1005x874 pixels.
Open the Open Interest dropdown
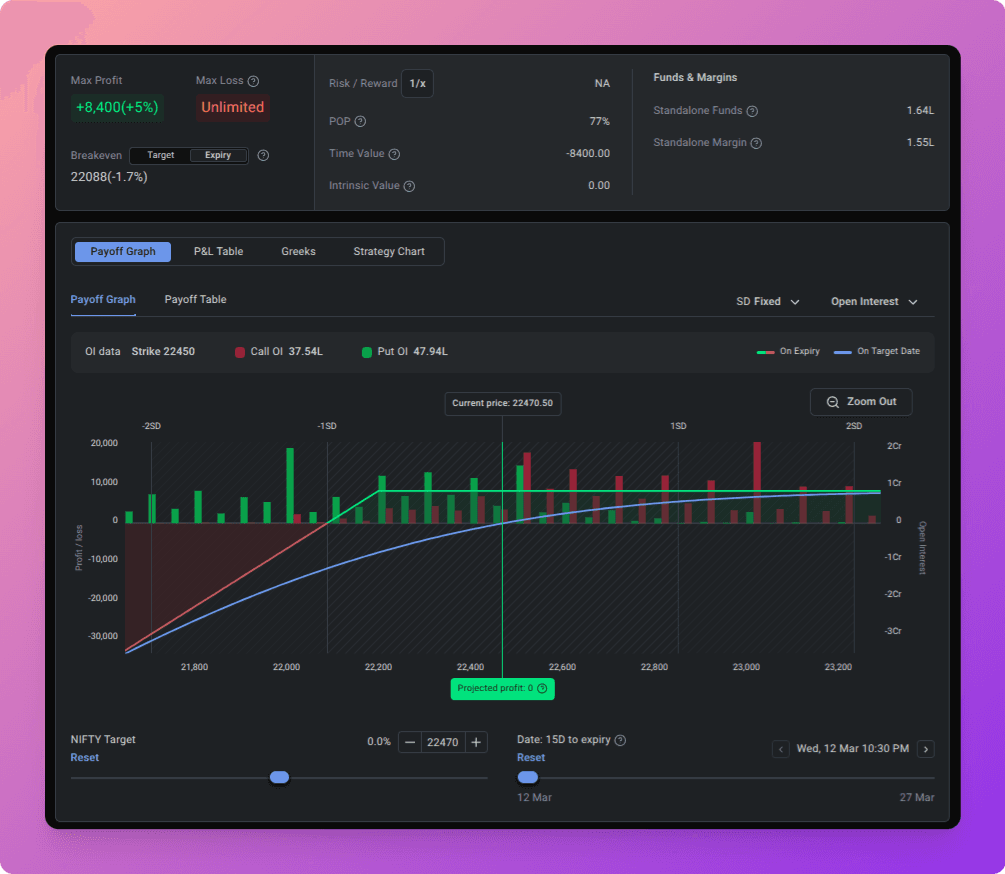tap(874, 301)
